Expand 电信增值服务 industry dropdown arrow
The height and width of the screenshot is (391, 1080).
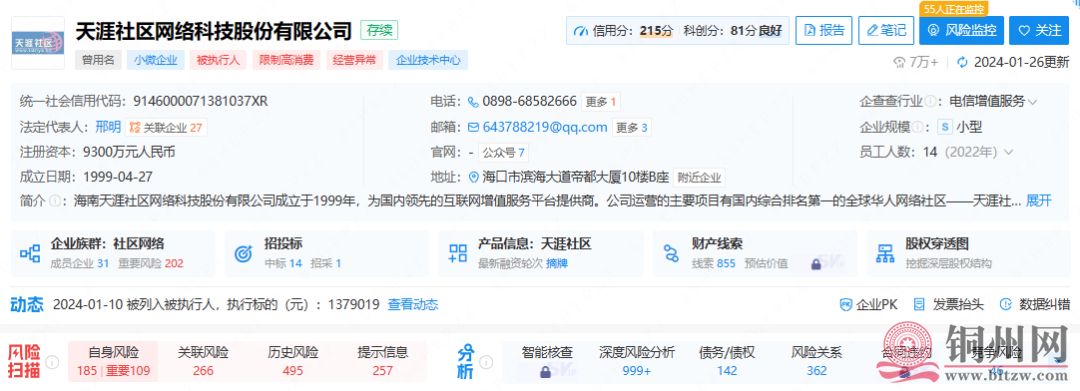point(1032,102)
